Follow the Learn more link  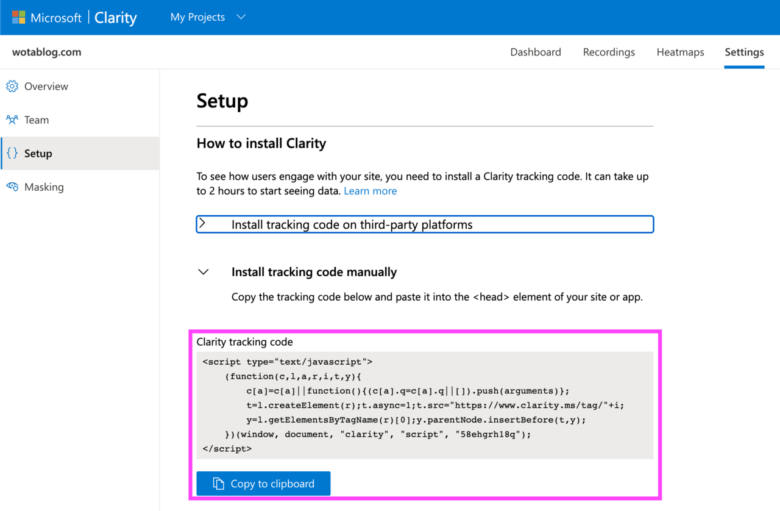(370, 191)
